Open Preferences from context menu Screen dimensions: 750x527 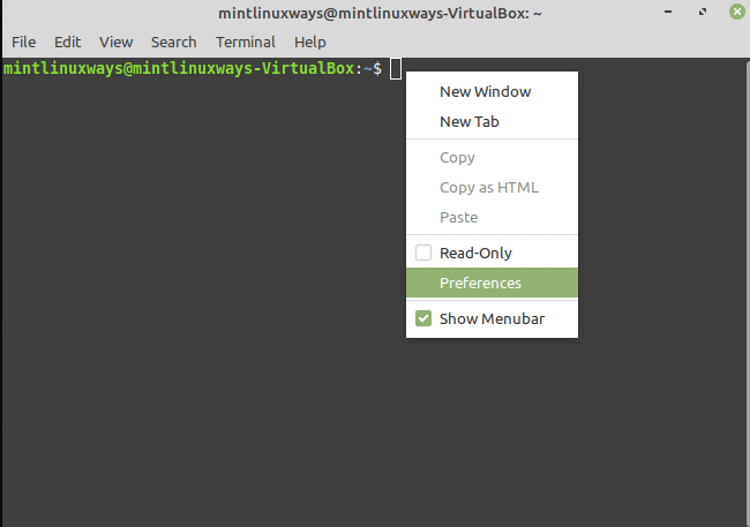coord(492,283)
